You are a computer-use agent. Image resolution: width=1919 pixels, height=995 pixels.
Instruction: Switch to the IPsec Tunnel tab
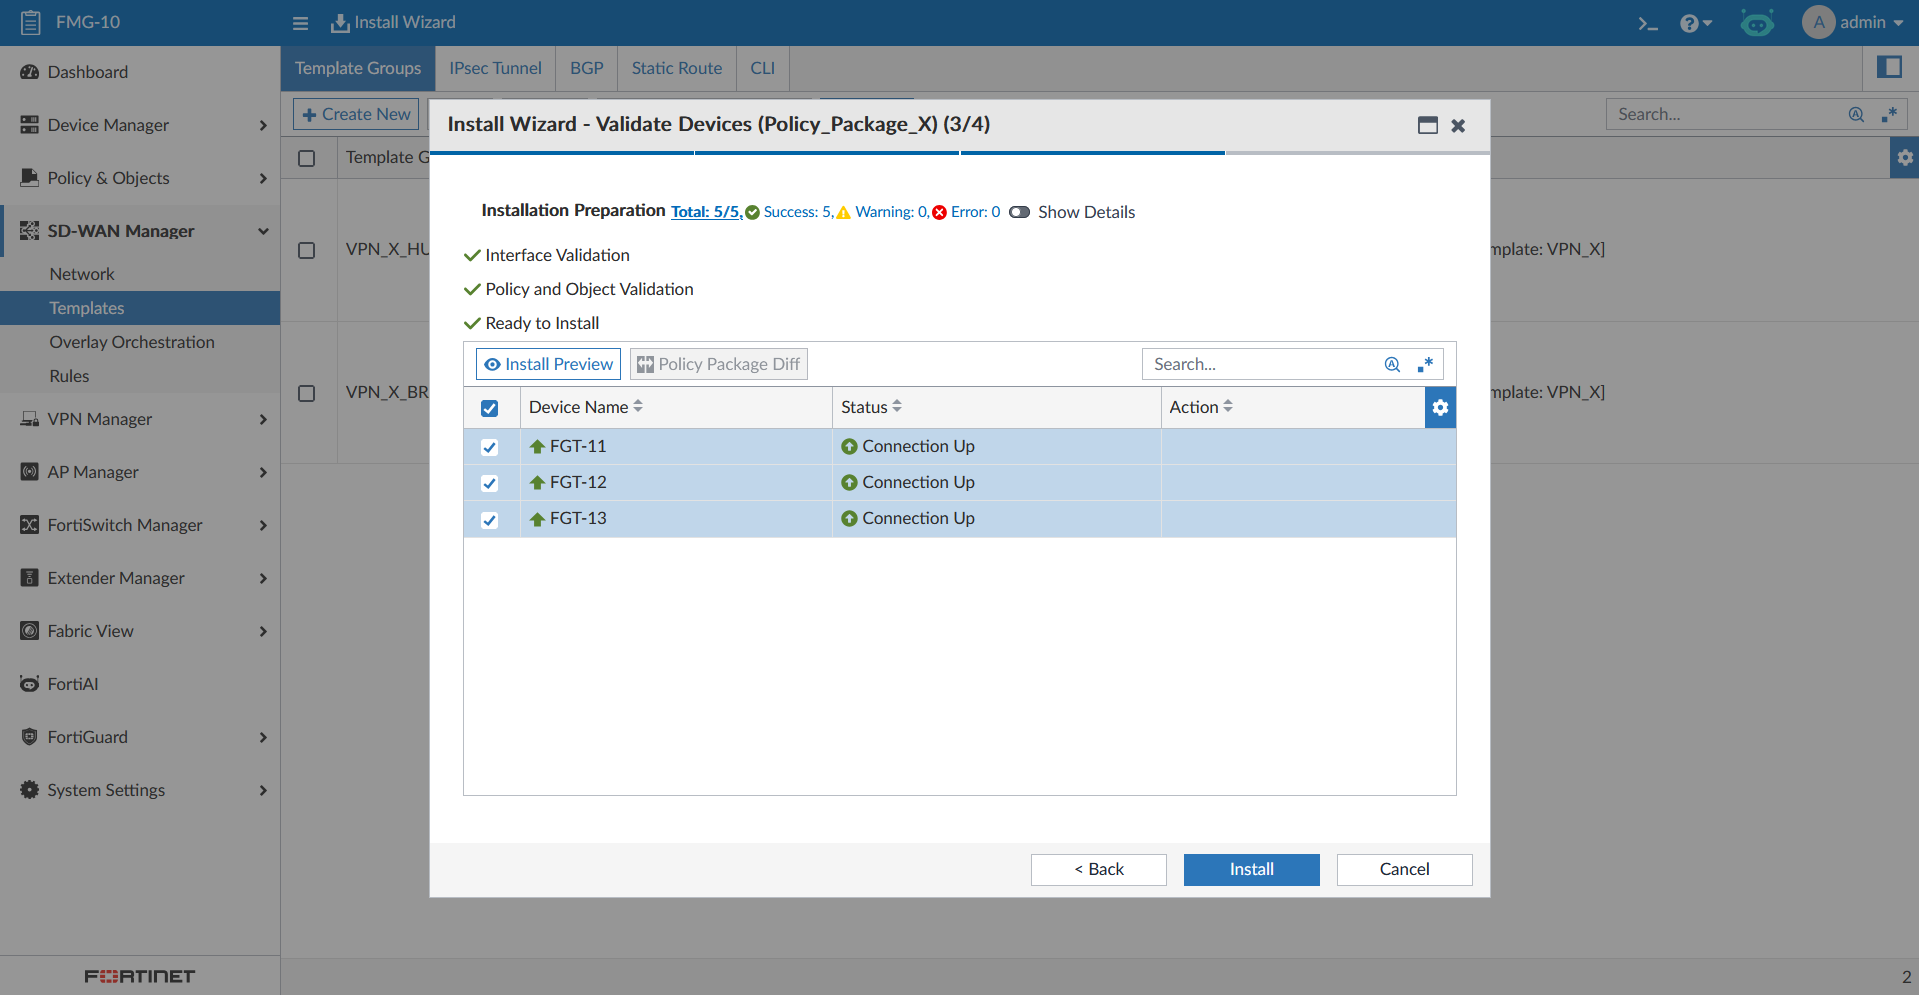[x=495, y=68]
